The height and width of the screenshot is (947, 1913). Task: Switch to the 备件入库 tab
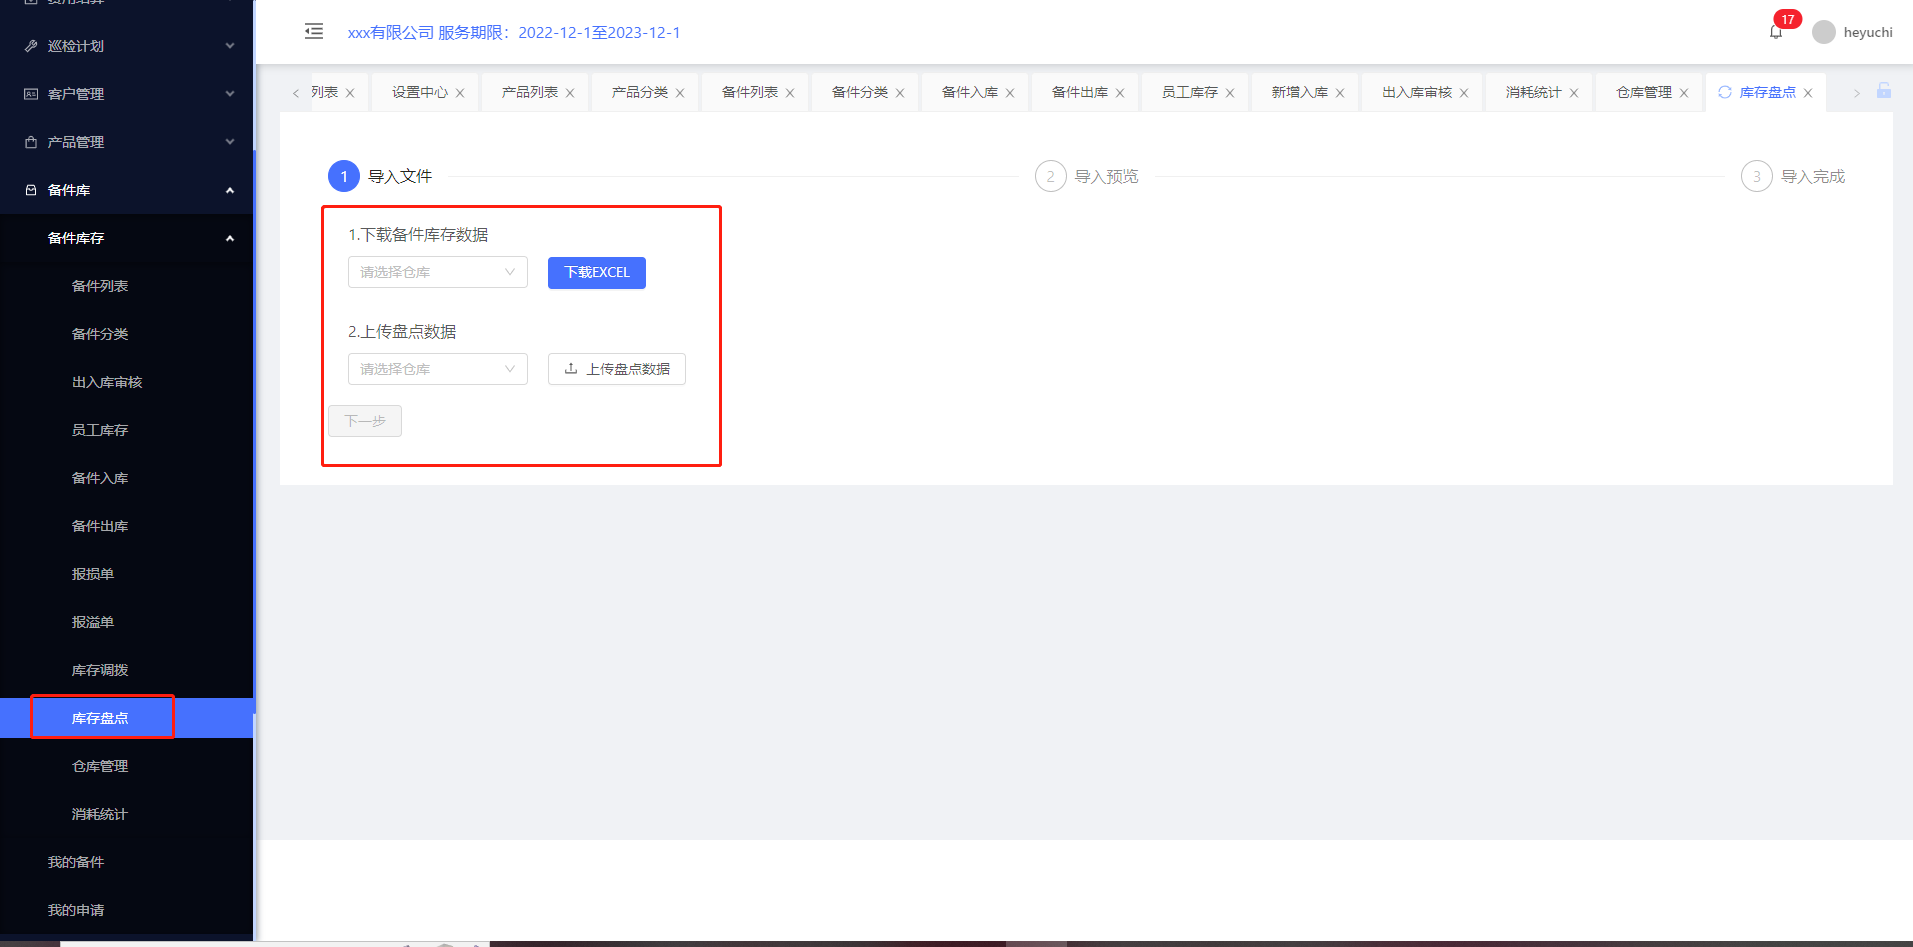click(969, 92)
